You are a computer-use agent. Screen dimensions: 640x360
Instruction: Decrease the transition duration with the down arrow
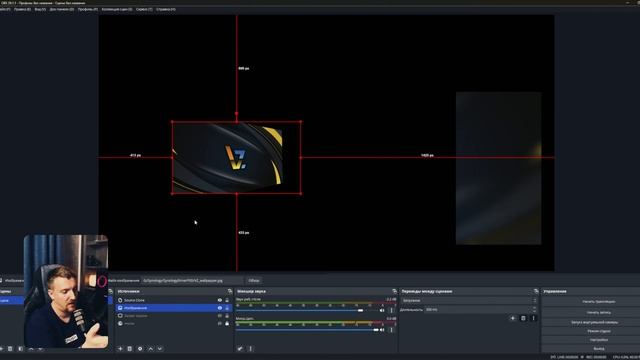pos(534,311)
